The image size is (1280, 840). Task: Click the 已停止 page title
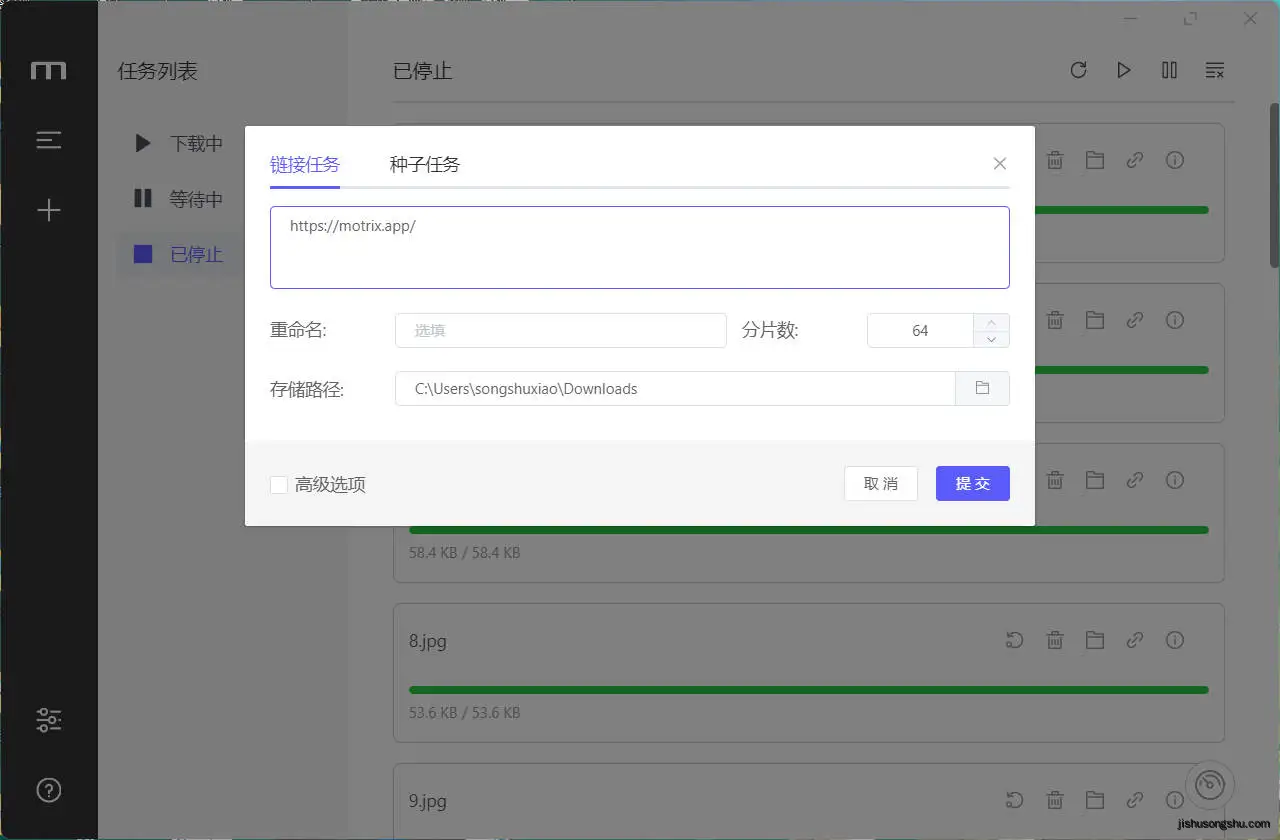point(423,71)
